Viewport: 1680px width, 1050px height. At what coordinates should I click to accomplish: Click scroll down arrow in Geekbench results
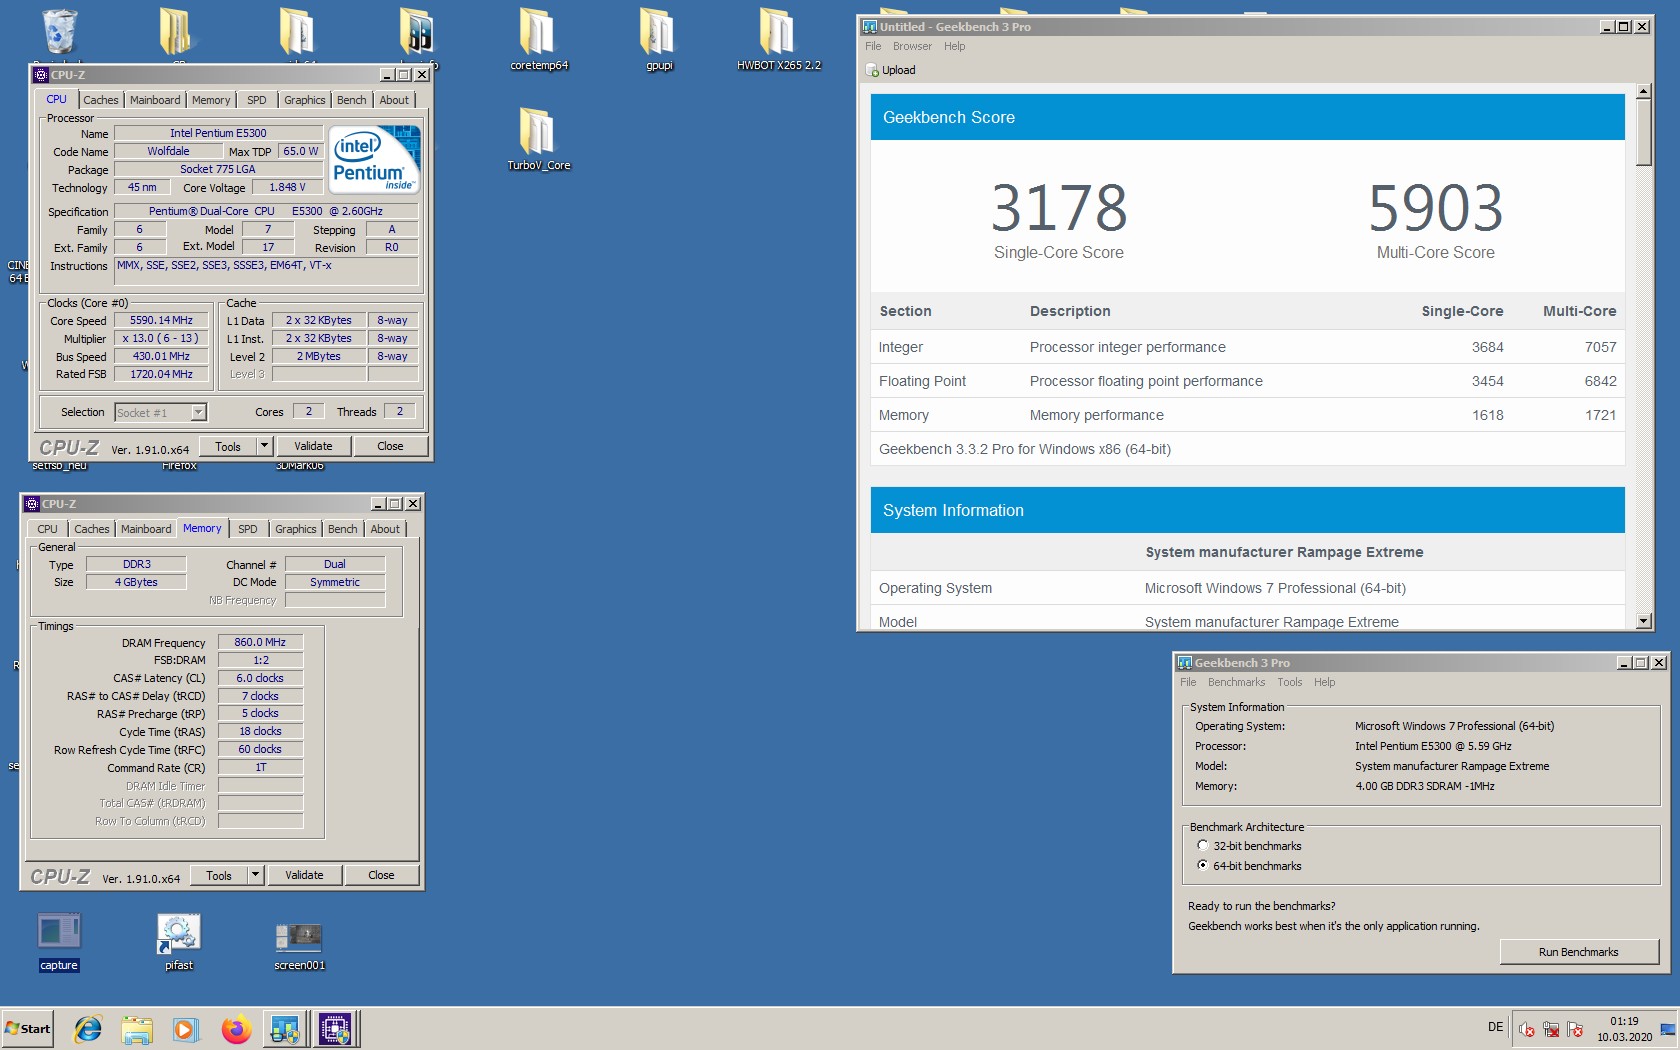[1643, 621]
